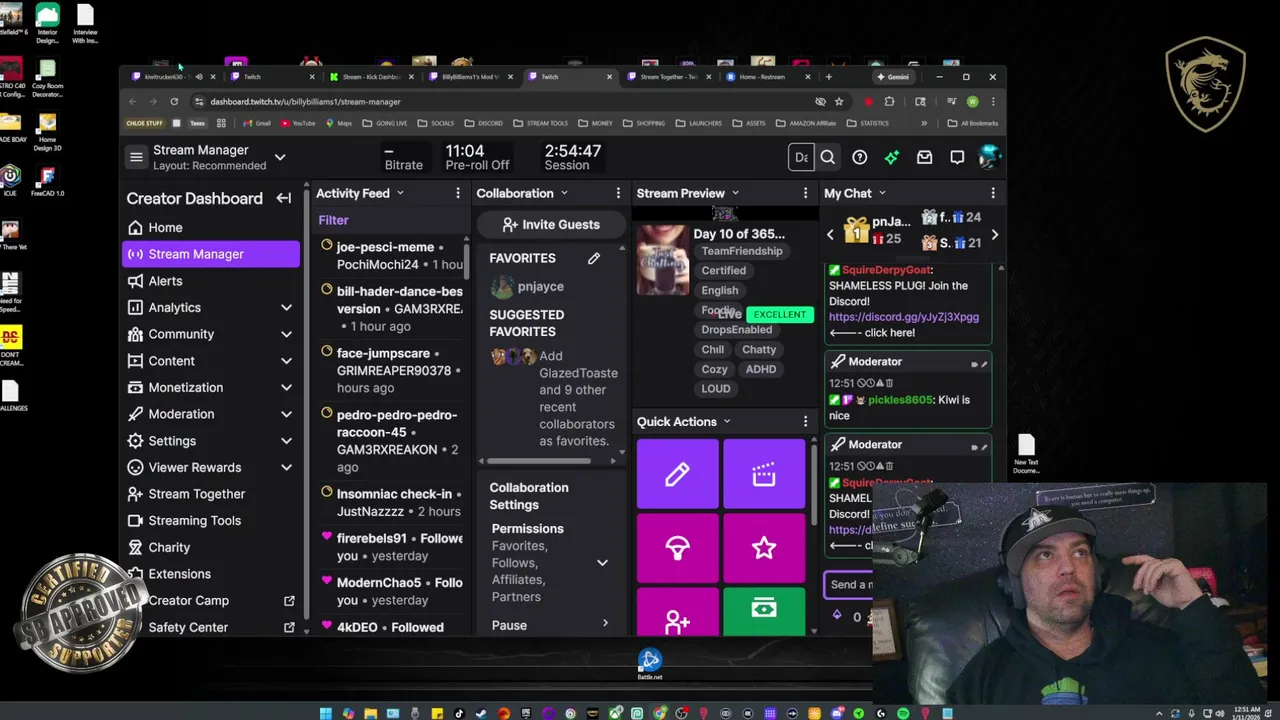The height and width of the screenshot is (720, 1280).
Task: Click the Filter link in Activity Feed
Action: click(x=334, y=220)
